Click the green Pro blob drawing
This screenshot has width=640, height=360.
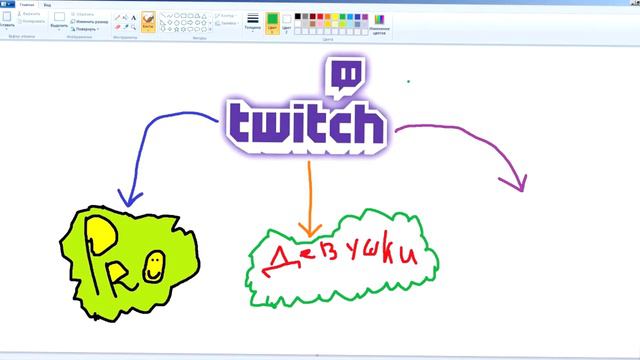(130, 264)
